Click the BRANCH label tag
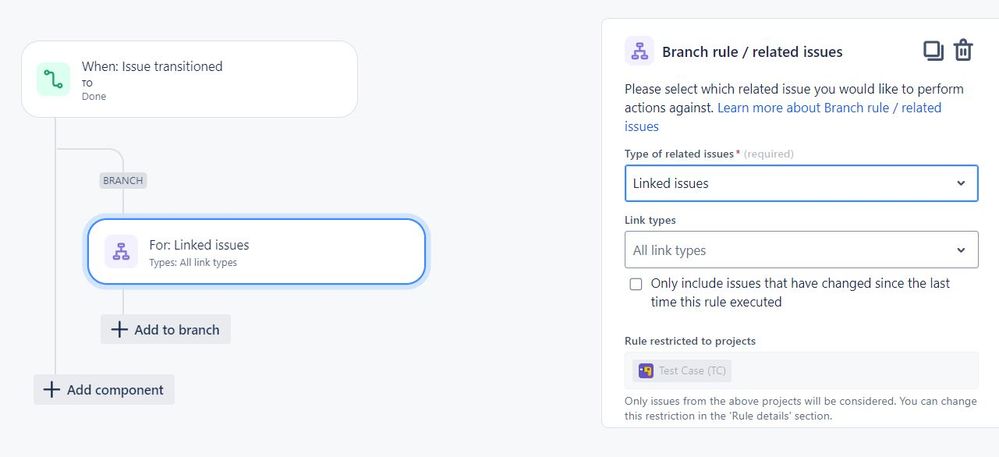The width and height of the screenshot is (999, 457). click(x=123, y=180)
